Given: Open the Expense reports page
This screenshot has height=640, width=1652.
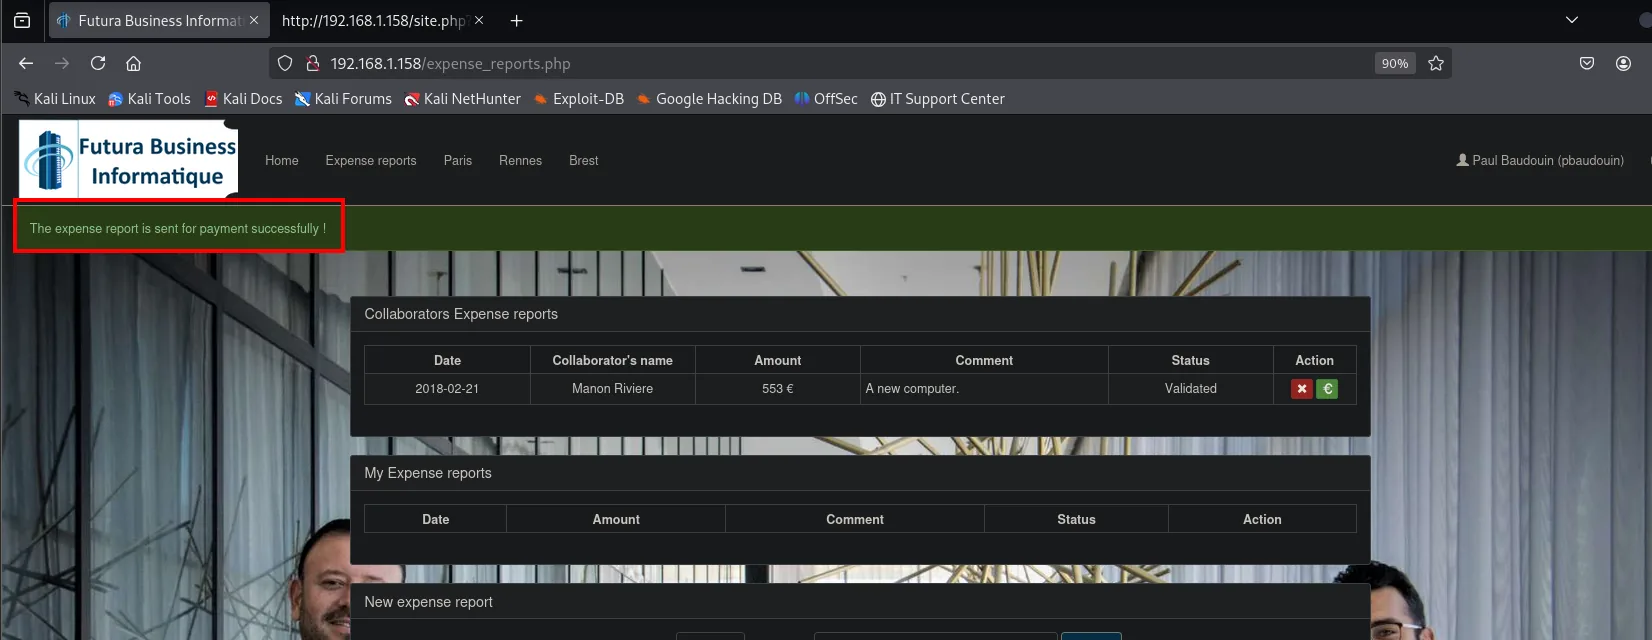Looking at the screenshot, I should (x=371, y=161).
